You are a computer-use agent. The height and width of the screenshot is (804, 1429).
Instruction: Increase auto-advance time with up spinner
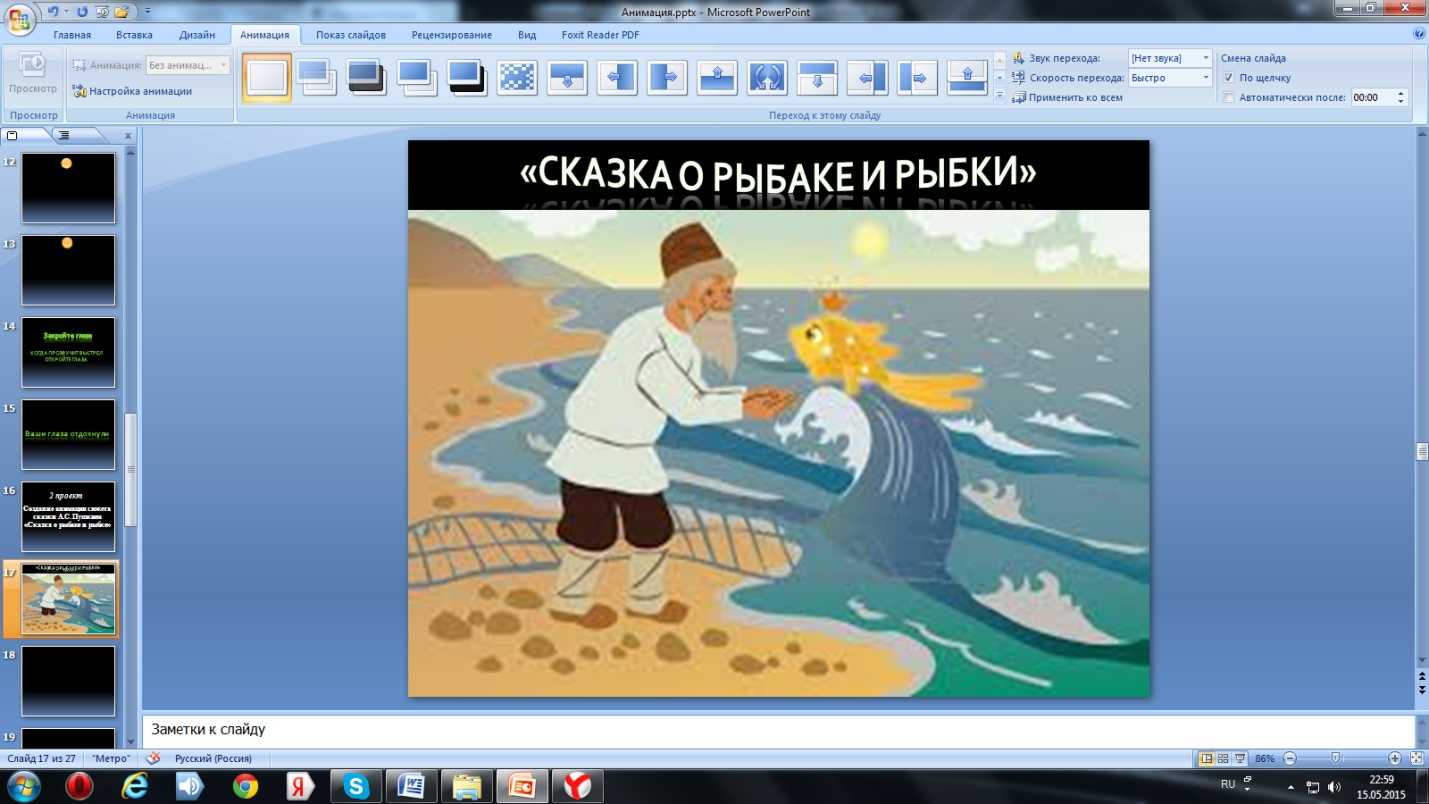[1400, 93]
